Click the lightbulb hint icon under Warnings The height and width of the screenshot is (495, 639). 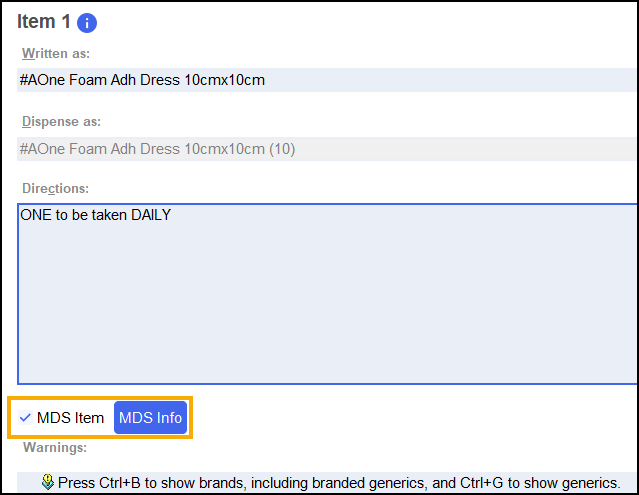47,482
